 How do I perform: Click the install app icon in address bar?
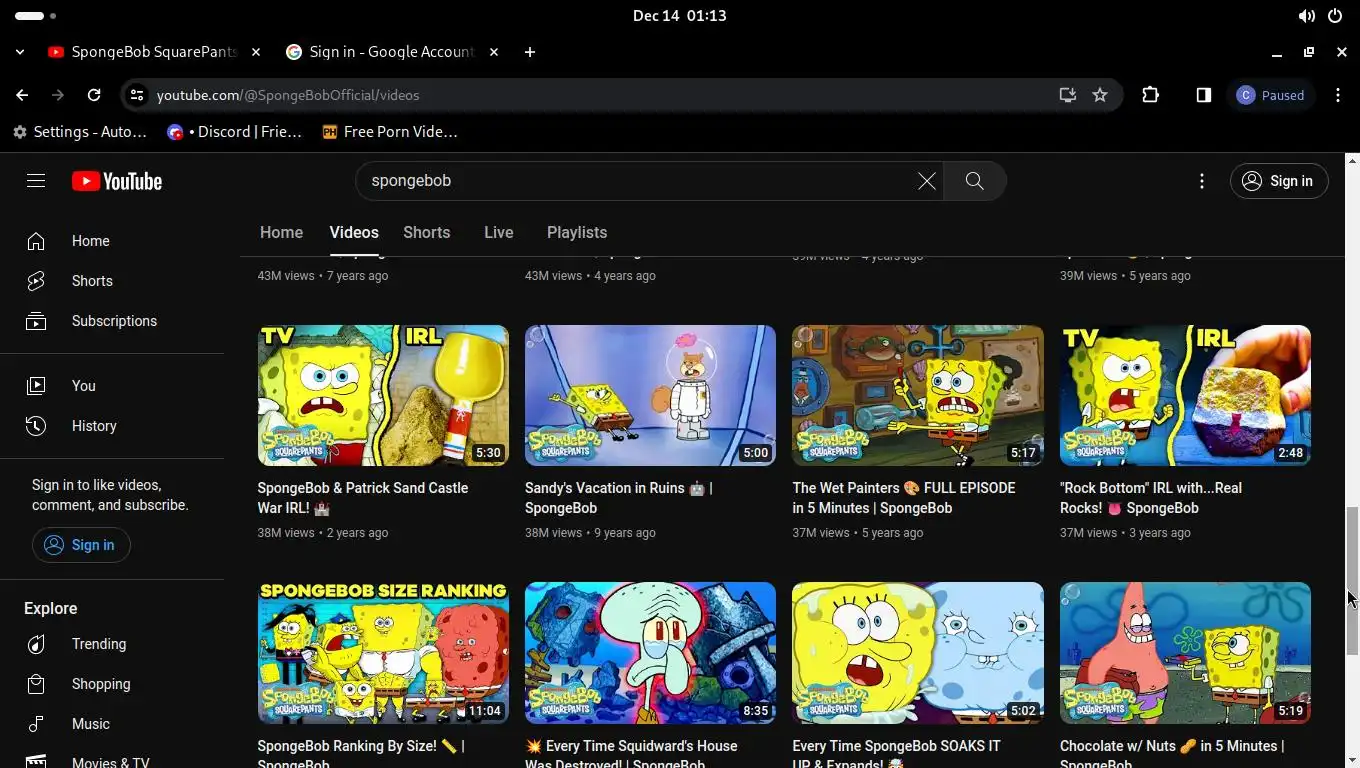coord(1067,95)
